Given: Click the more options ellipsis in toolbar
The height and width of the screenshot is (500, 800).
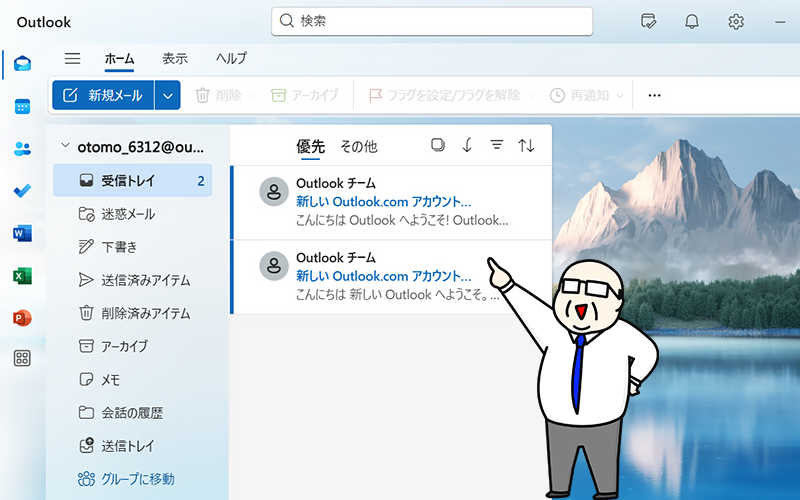Looking at the screenshot, I should coord(655,95).
